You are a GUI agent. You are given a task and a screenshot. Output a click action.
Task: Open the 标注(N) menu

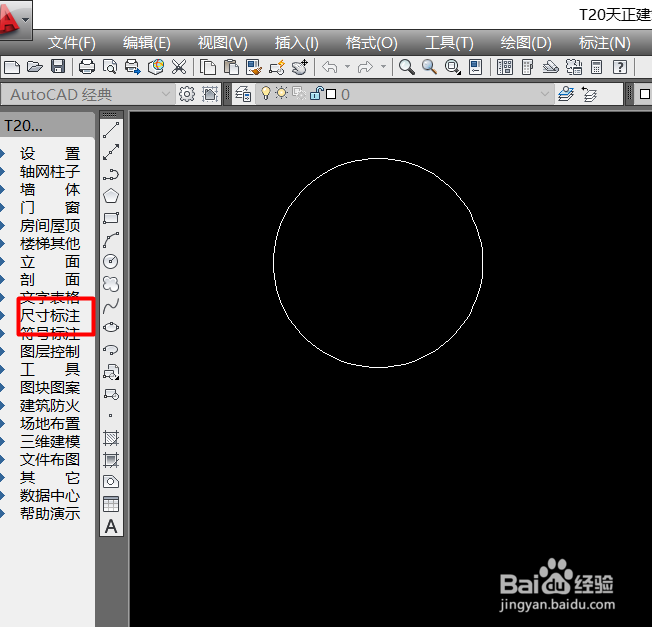605,43
